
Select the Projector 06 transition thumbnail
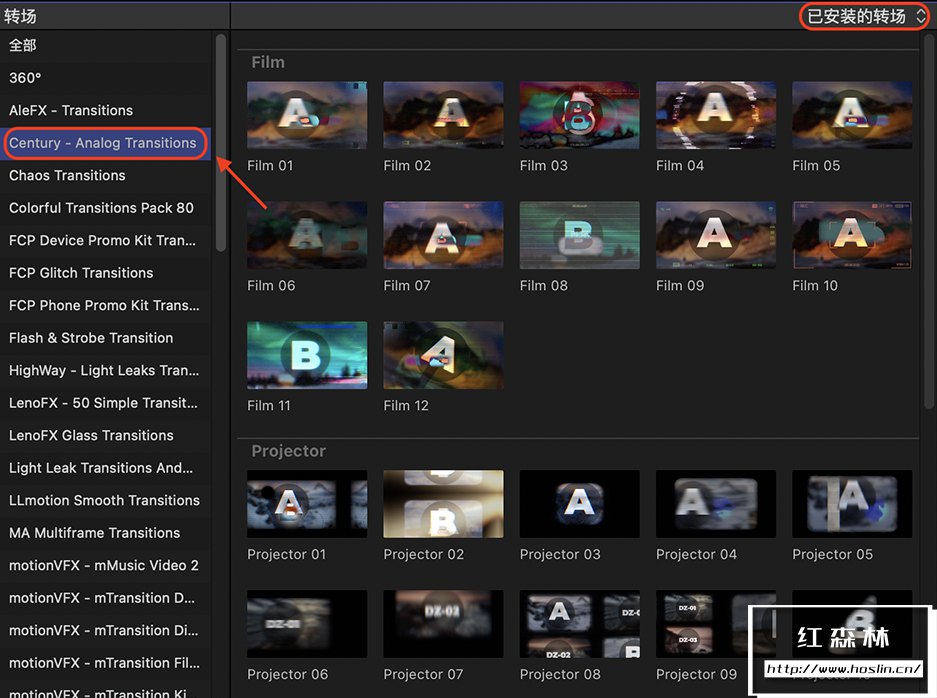307,624
